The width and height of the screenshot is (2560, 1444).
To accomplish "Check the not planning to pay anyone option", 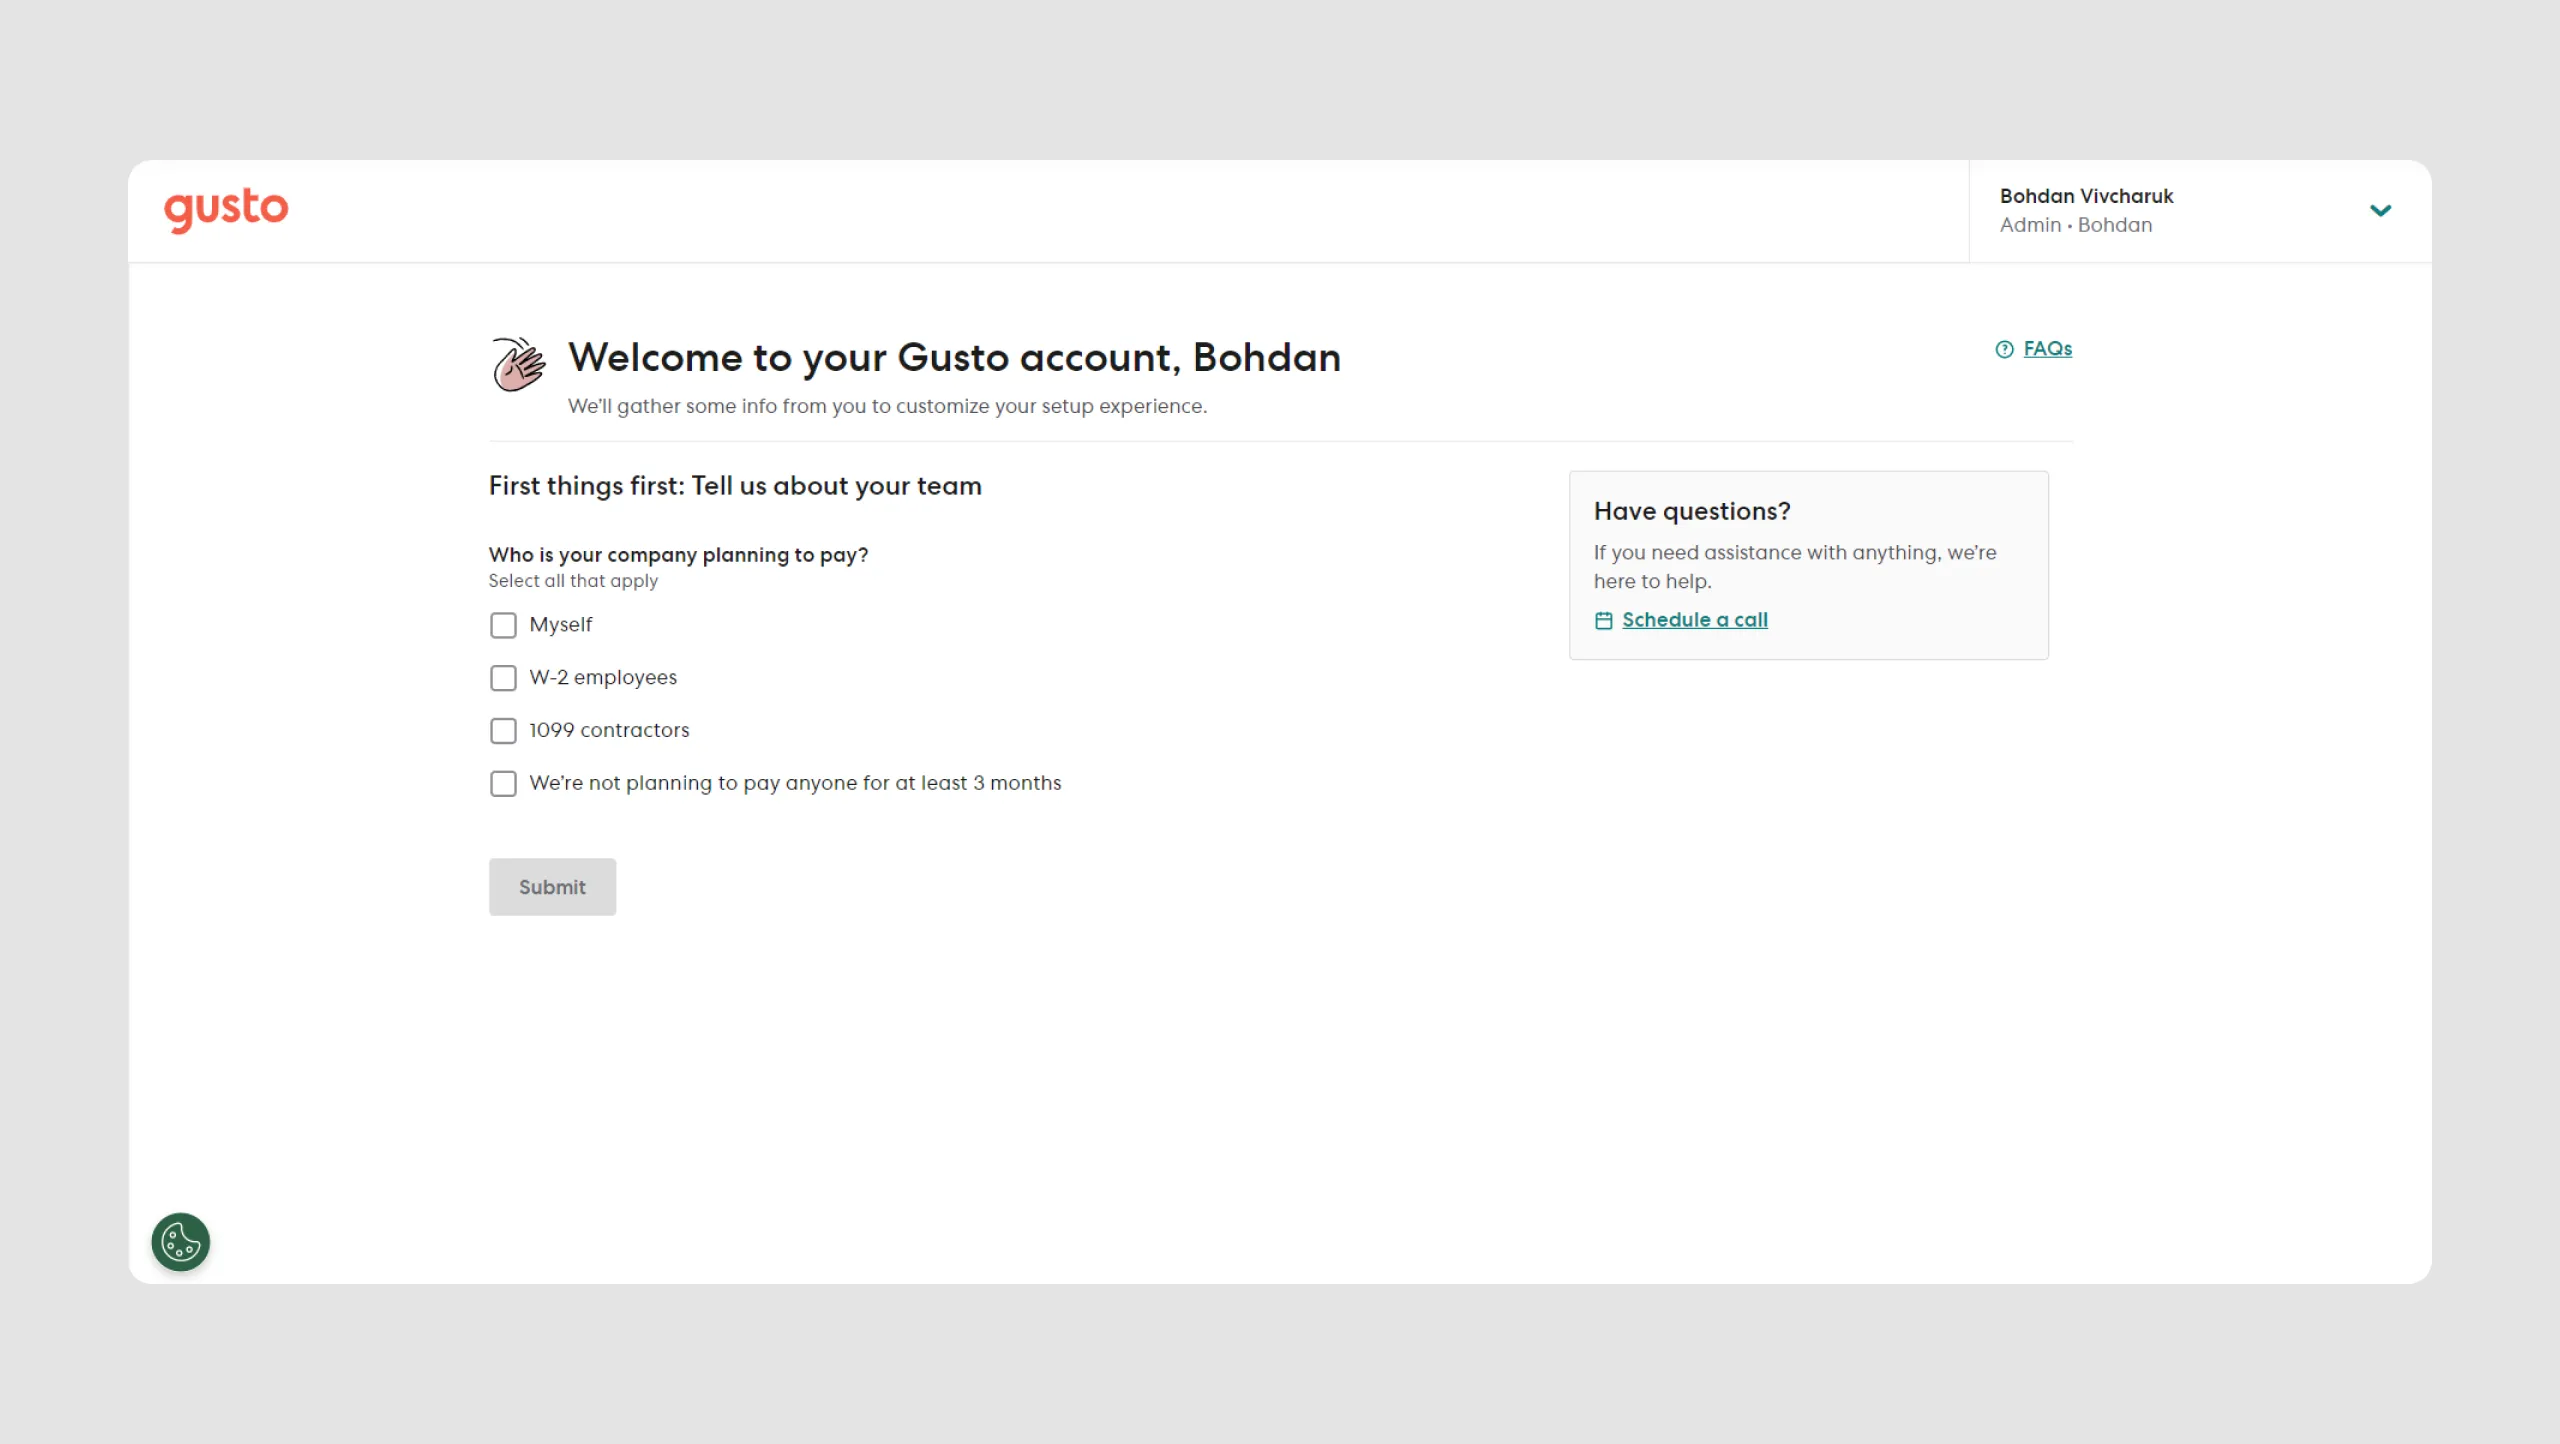I will tap(503, 783).
